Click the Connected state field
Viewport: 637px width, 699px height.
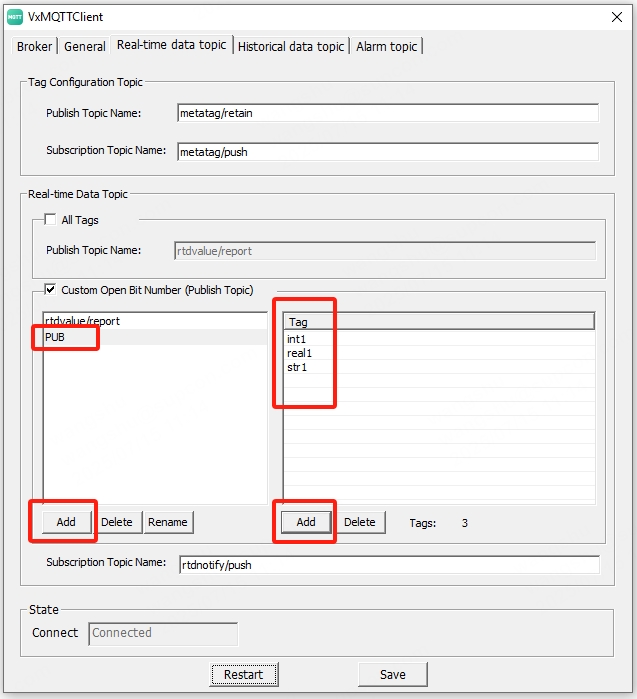[163, 633]
